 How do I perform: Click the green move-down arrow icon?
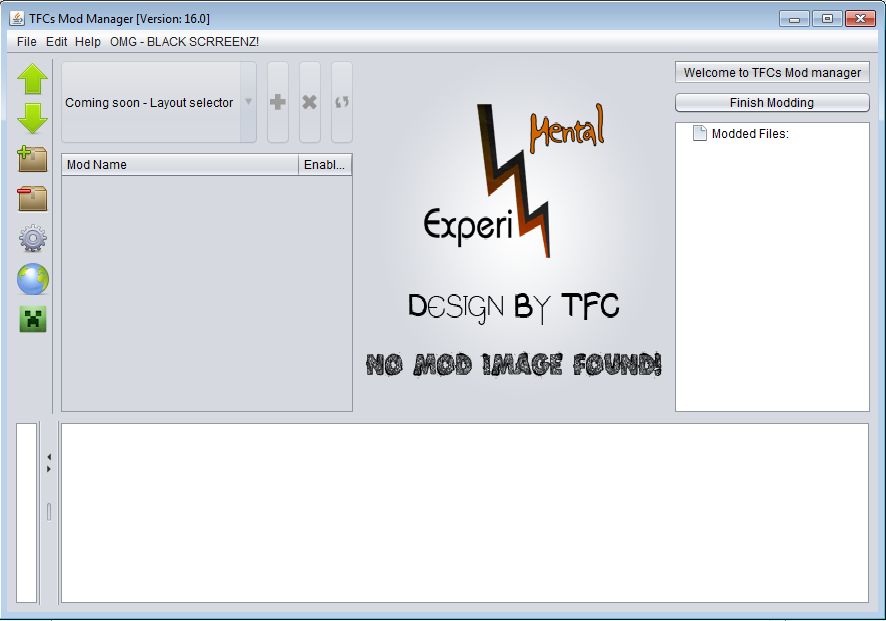pyautogui.click(x=33, y=118)
